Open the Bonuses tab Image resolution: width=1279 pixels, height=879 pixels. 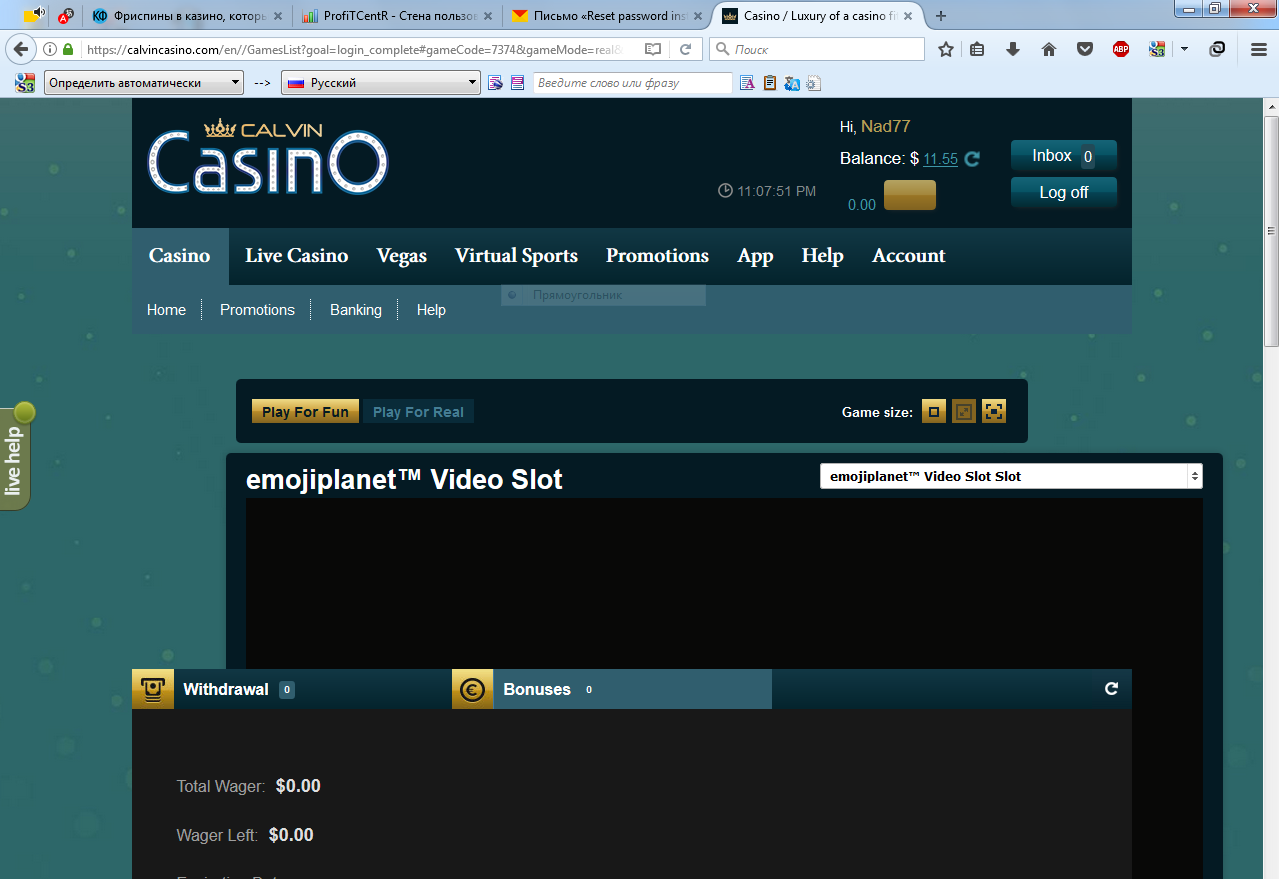(x=612, y=689)
